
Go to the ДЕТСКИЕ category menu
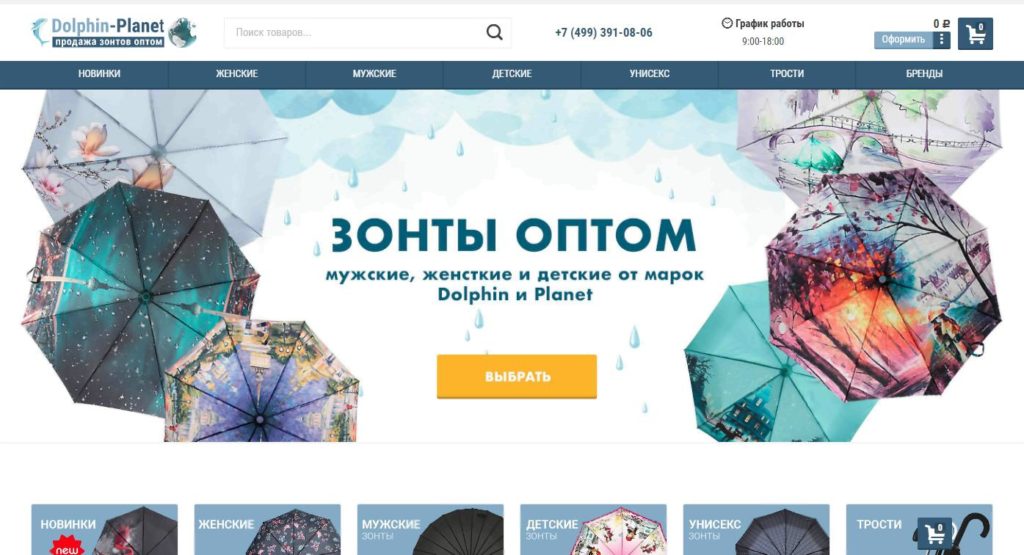coord(511,74)
